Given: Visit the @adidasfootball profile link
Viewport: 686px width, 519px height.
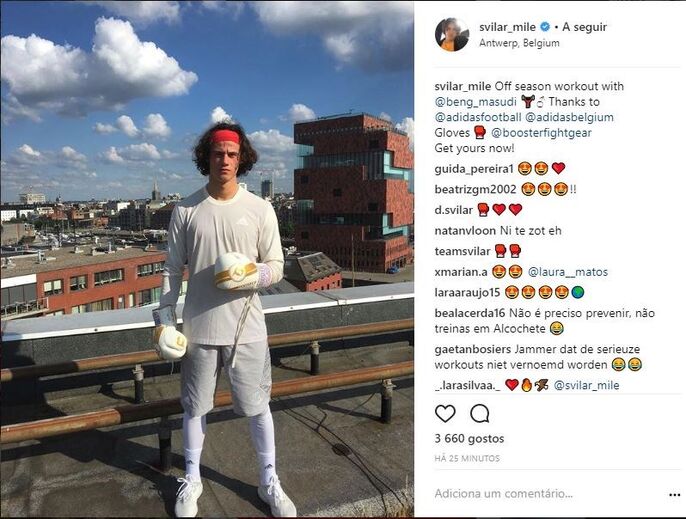Looking at the screenshot, I should pyautogui.click(x=478, y=117).
